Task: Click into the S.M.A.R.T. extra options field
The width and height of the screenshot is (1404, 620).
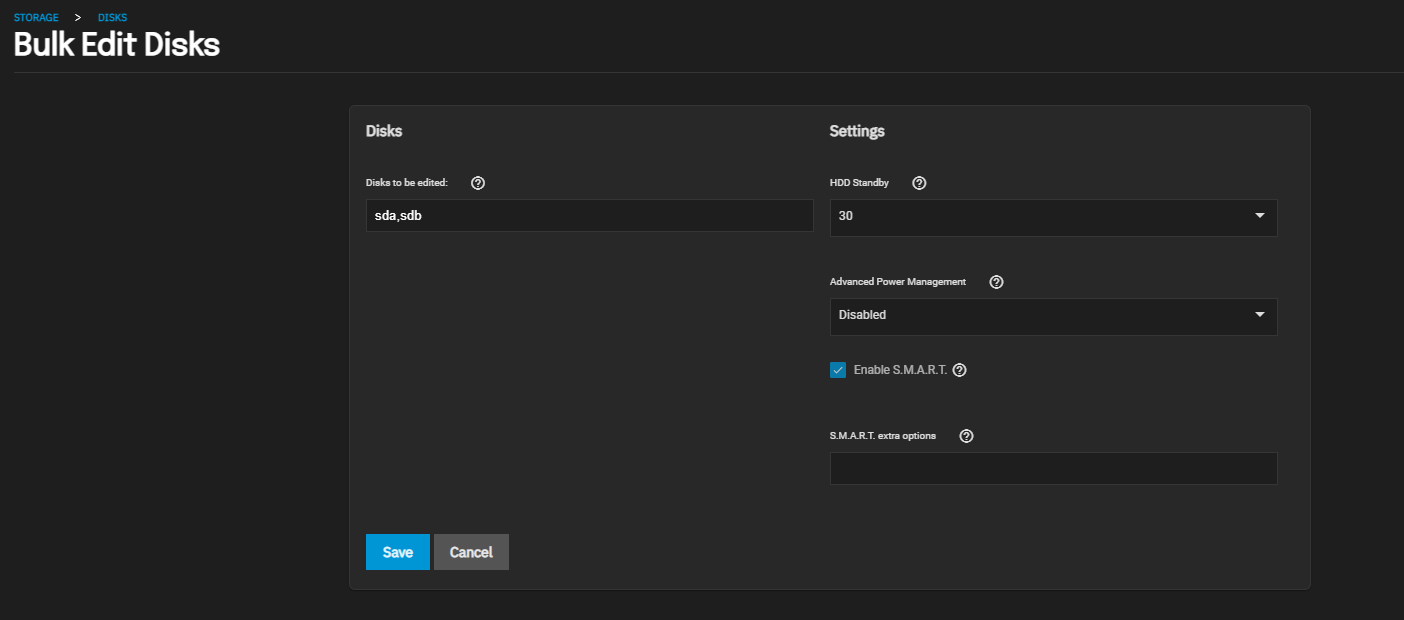Action: (1053, 468)
